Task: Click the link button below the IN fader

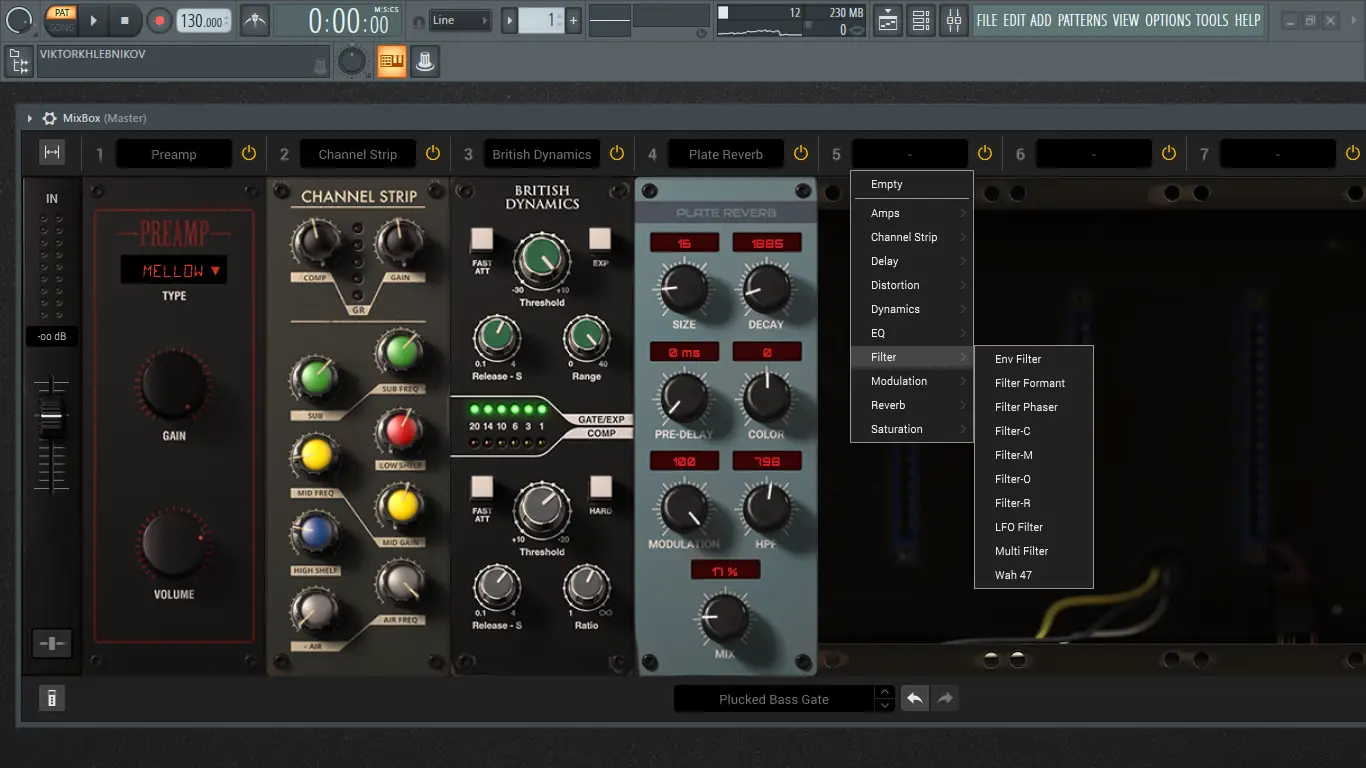Action: 51,644
